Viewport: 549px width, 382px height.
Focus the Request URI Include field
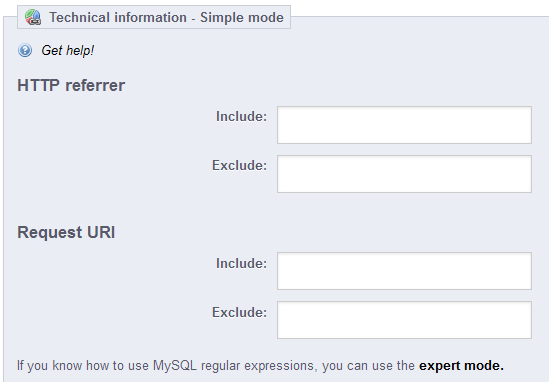point(404,271)
